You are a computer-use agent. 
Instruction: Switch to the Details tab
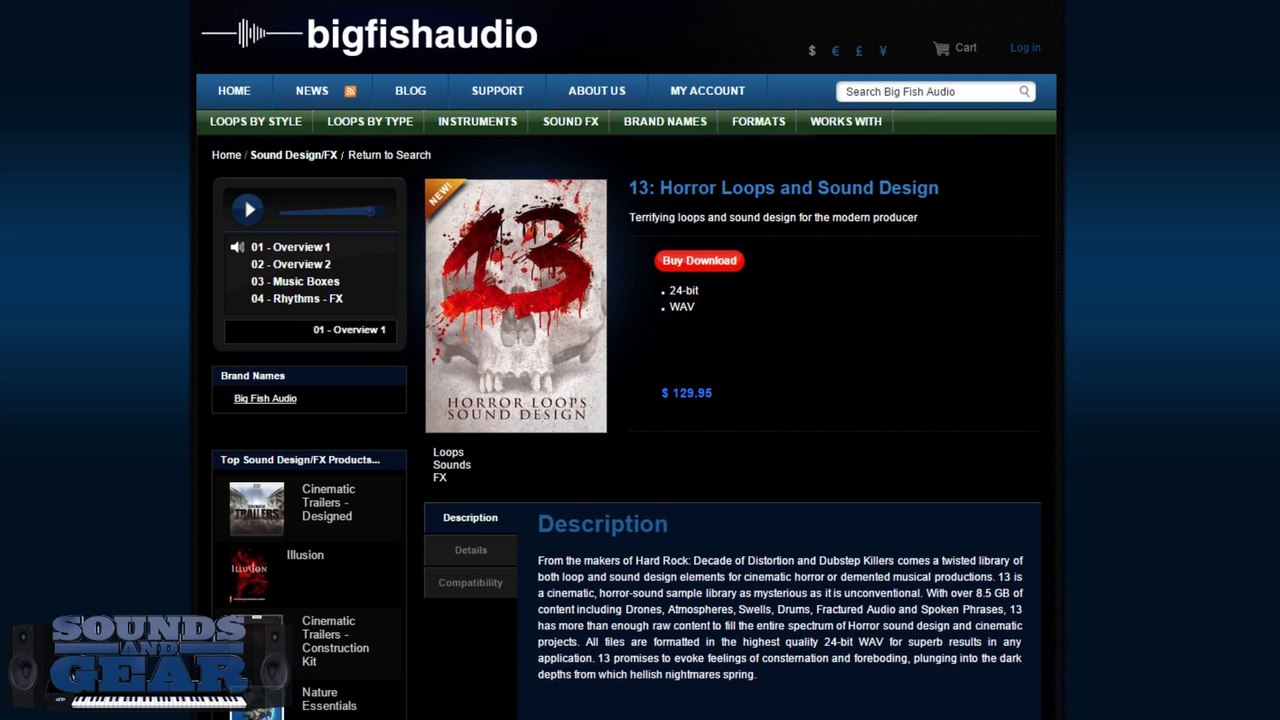(470, 550)
